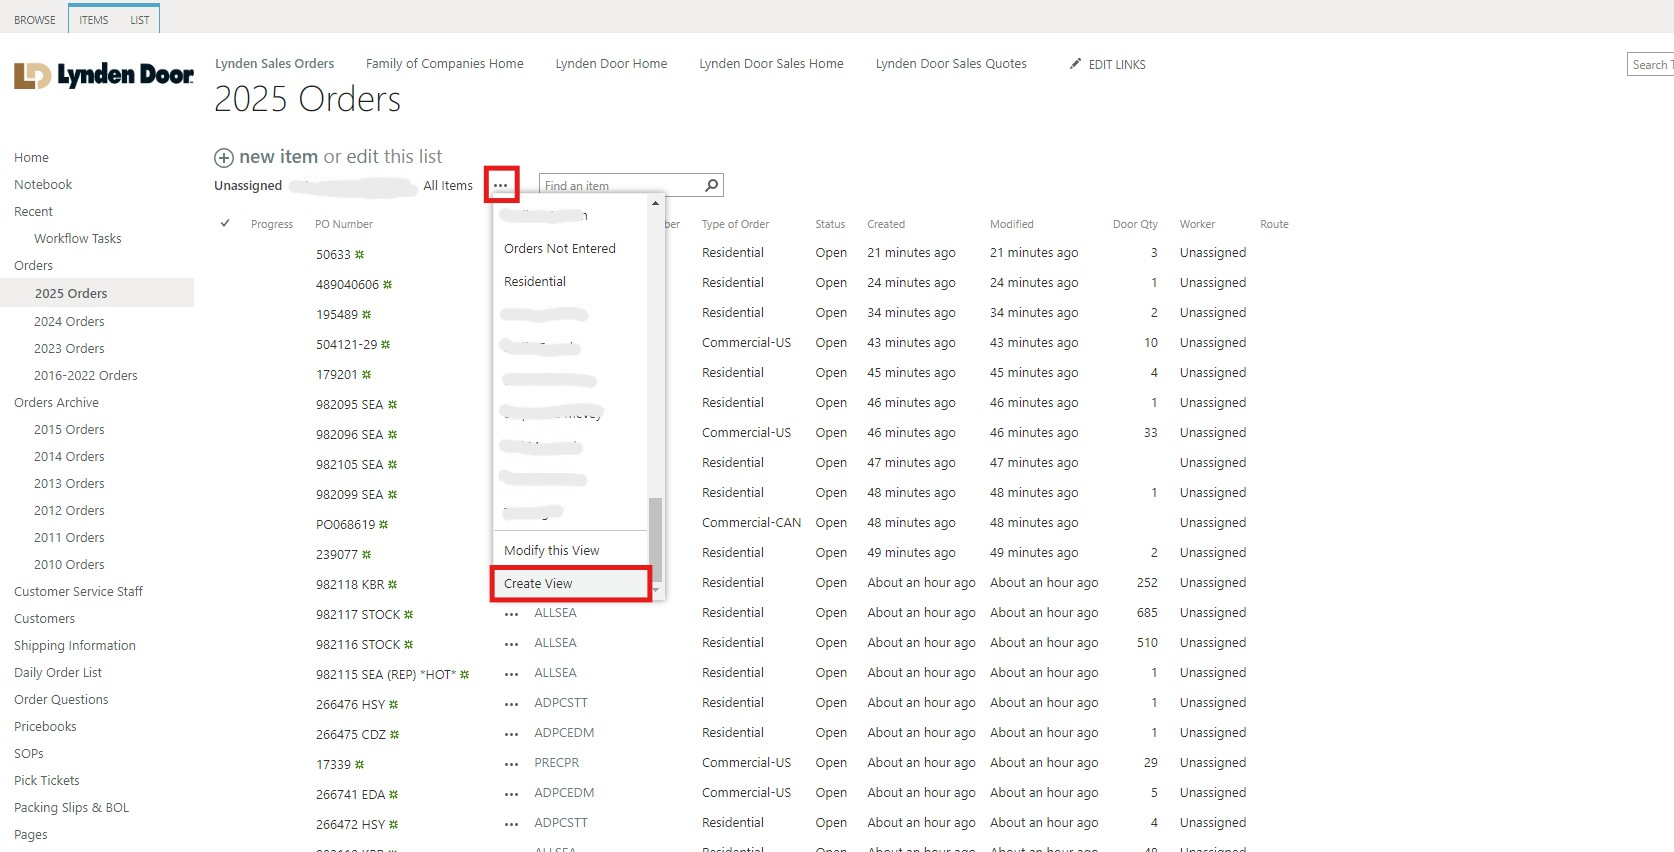Choose Residential view from the dropdown menu
Viewport: 1674px width, 852px height.
[x=570, y=281]
